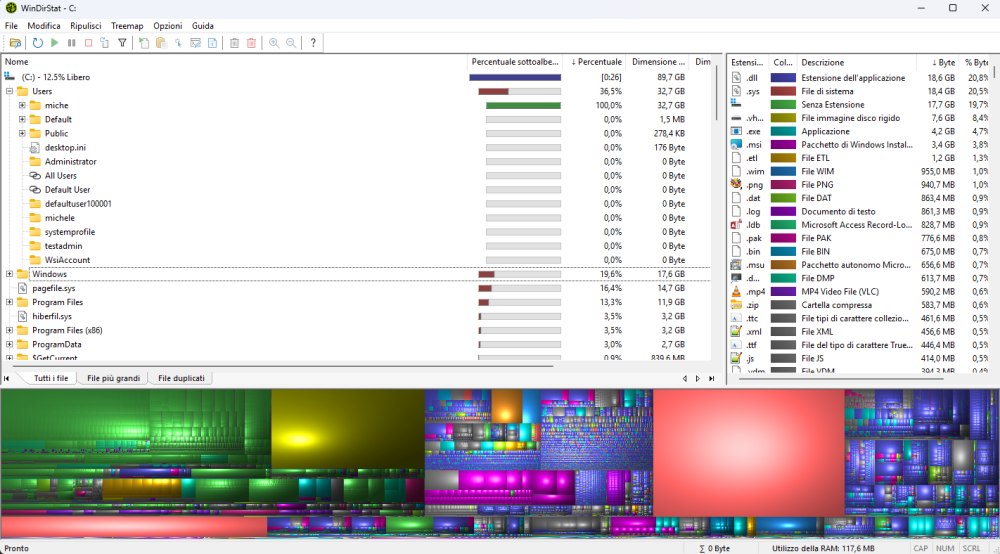Switch to the File più grandi tab
The image size is (1000, 554).
coord(114,379)
